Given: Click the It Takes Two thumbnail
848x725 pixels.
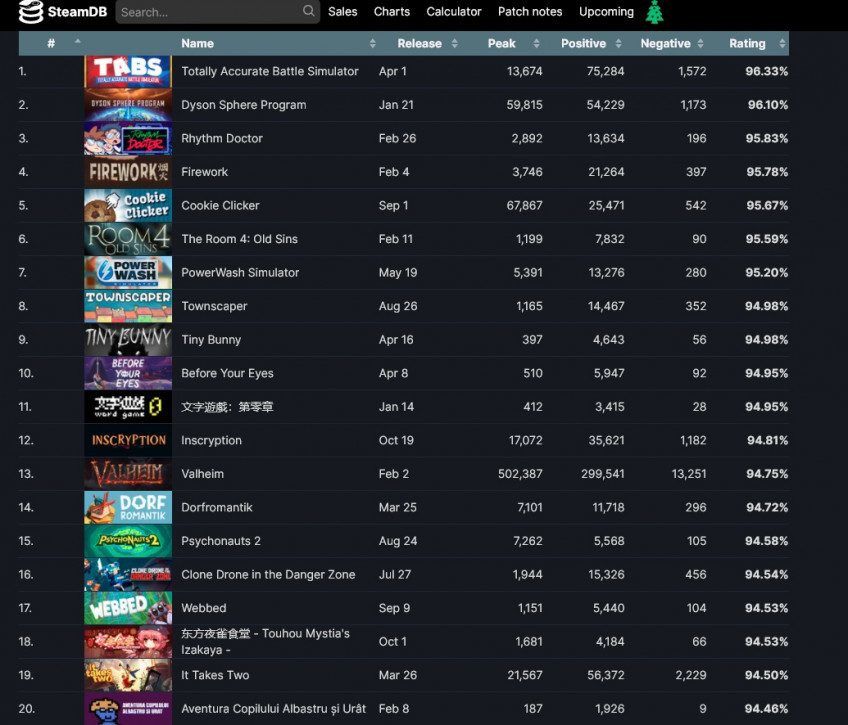Looking at the screenshot, I should (128, 675).
